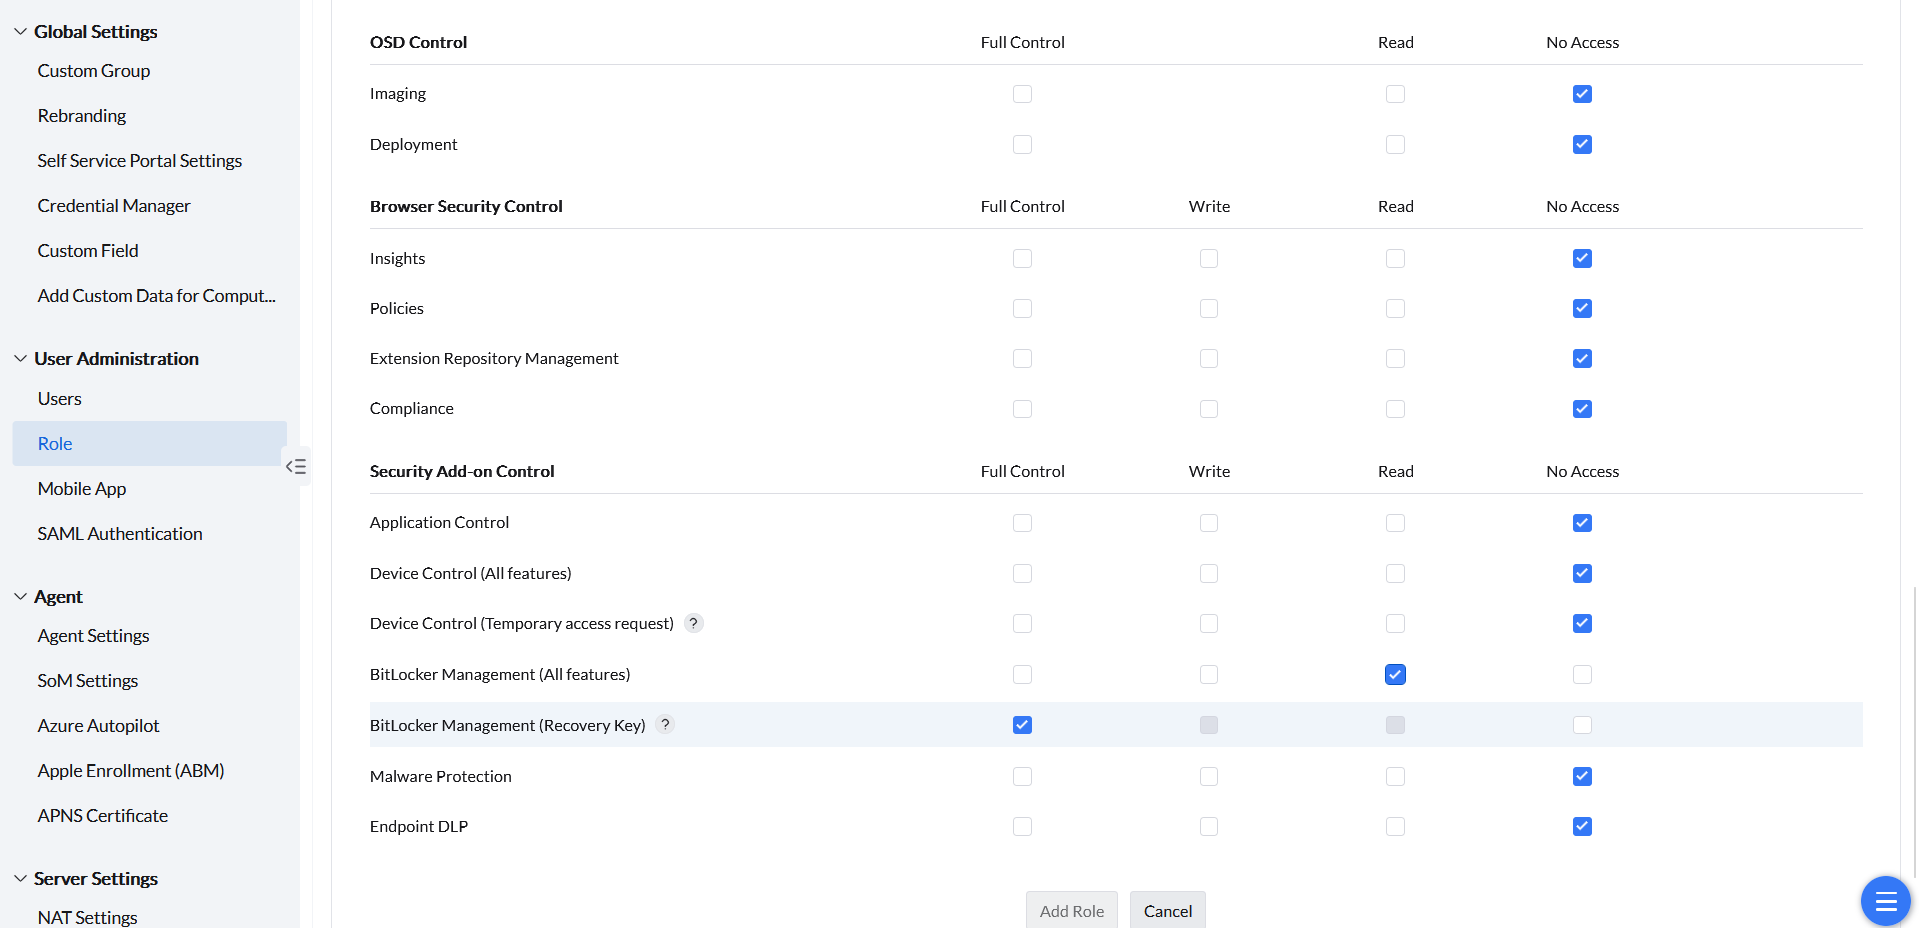
Task: Collapse the Server Settings section
Action: tap(20, 879)
